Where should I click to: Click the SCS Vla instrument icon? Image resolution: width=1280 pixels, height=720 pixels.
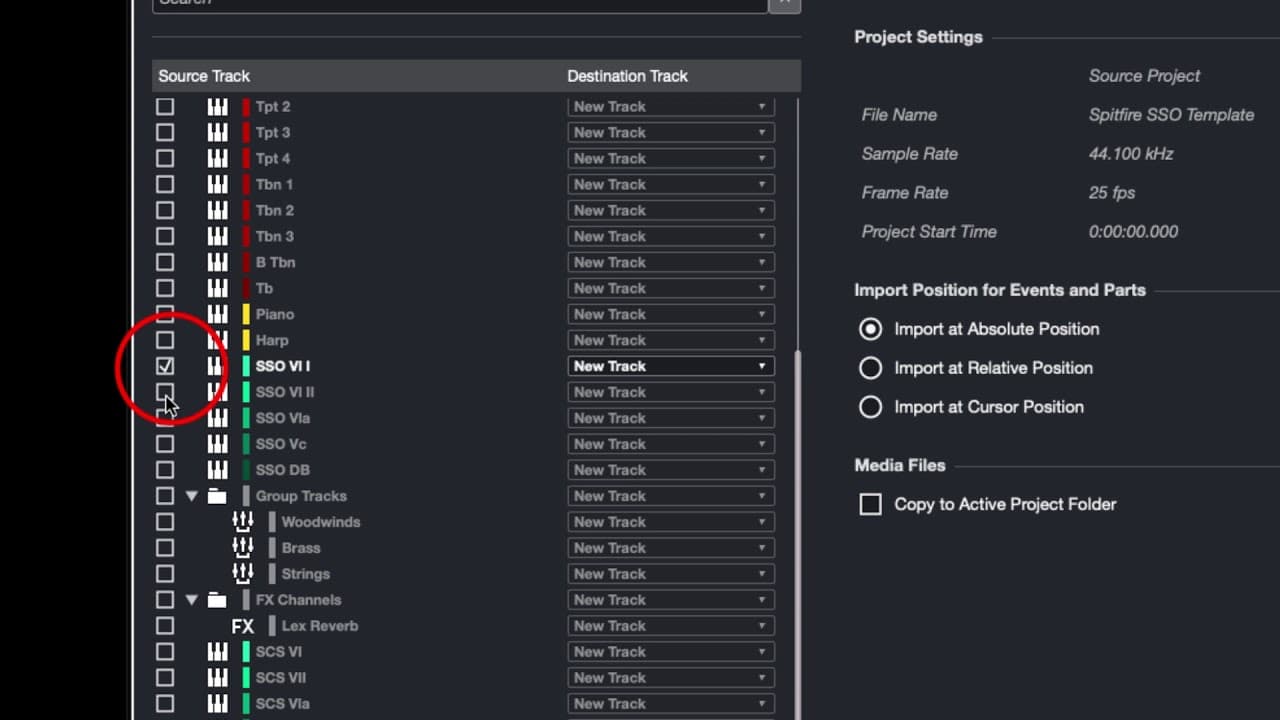(217, 704)
